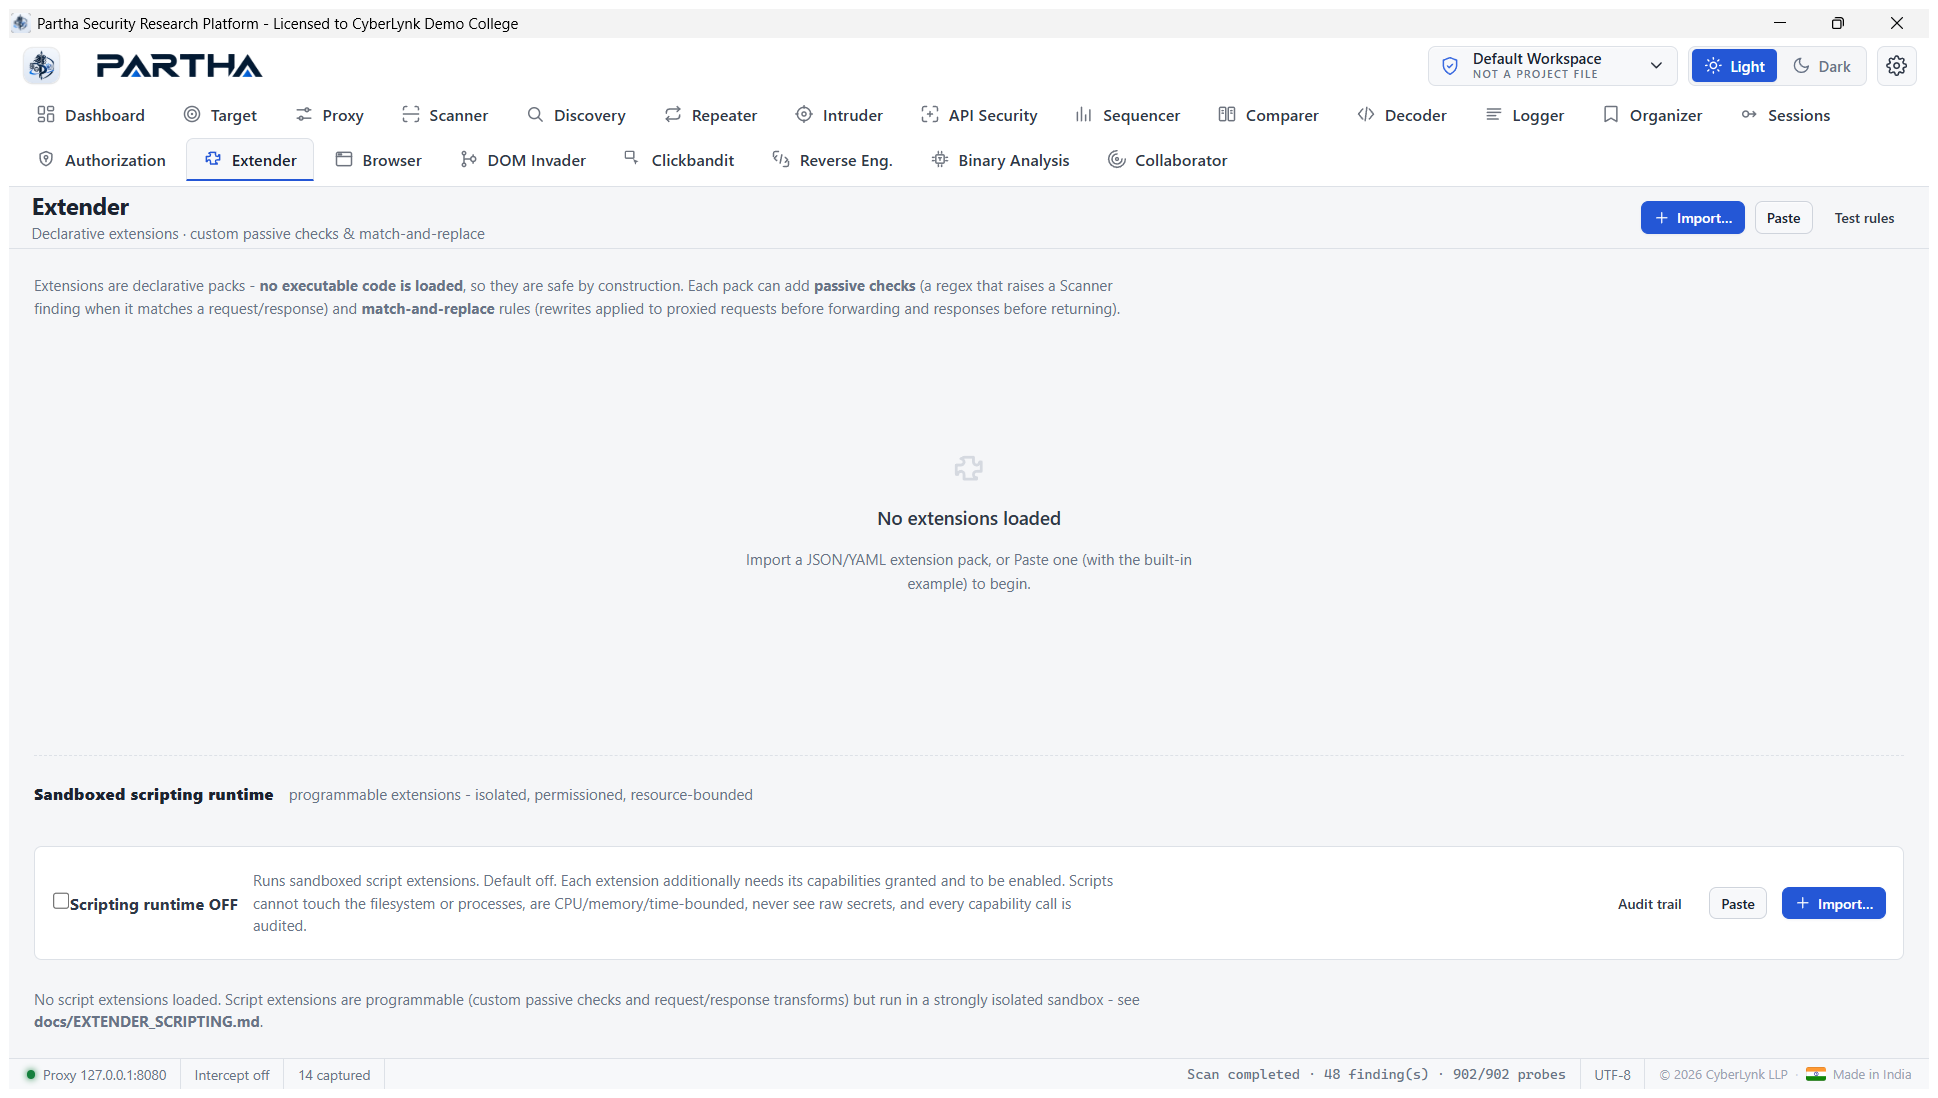The width and height of the screenshot is (1938, 1098).
Task: Click the workspace chevron arrow
Action: [1656, 66]
